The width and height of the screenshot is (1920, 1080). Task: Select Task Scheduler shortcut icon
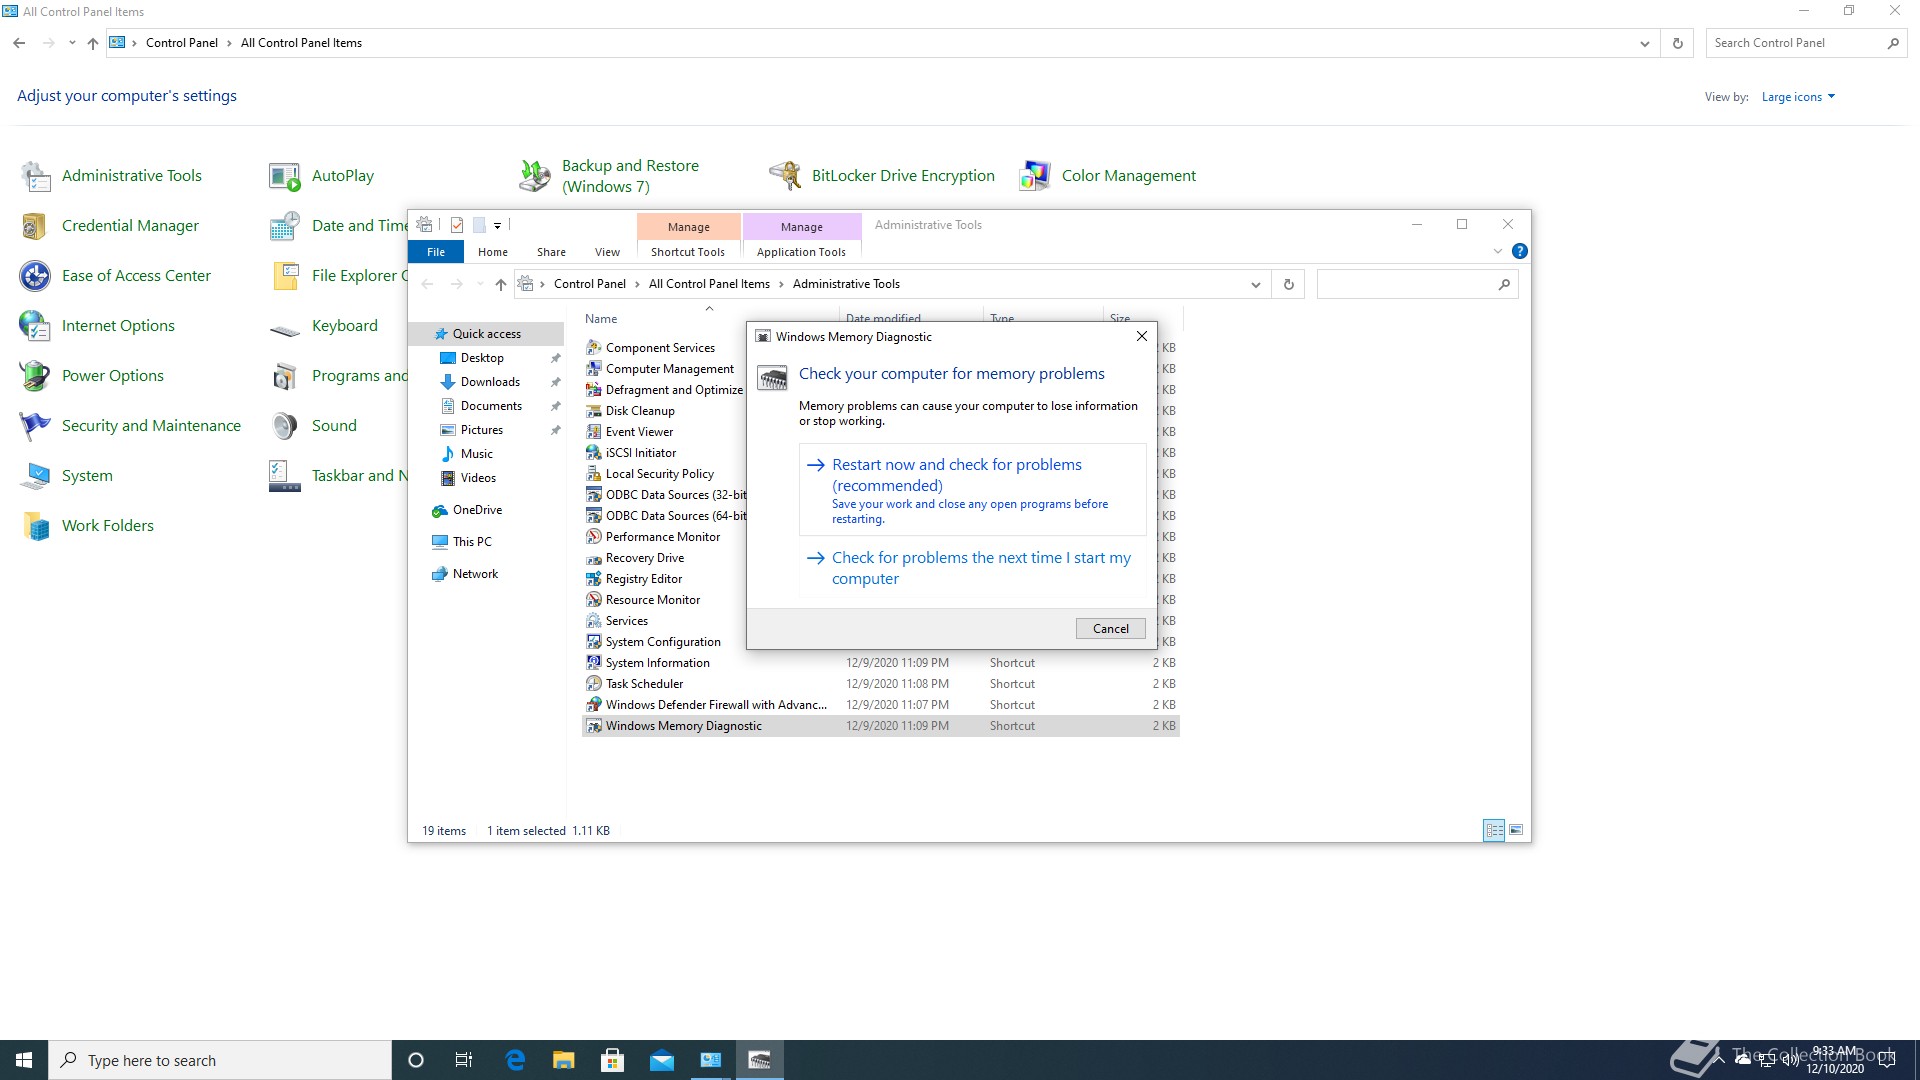[594, 684]
